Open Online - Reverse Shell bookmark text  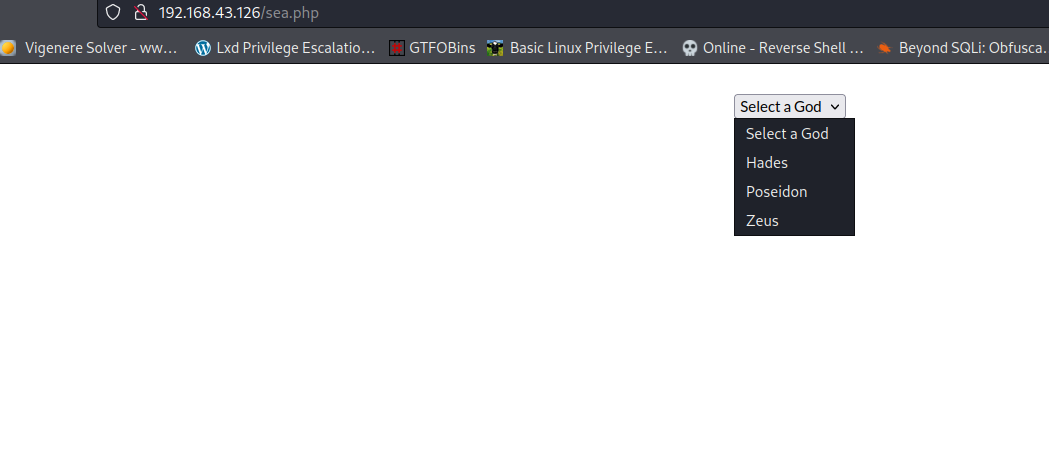coord(783,47)
